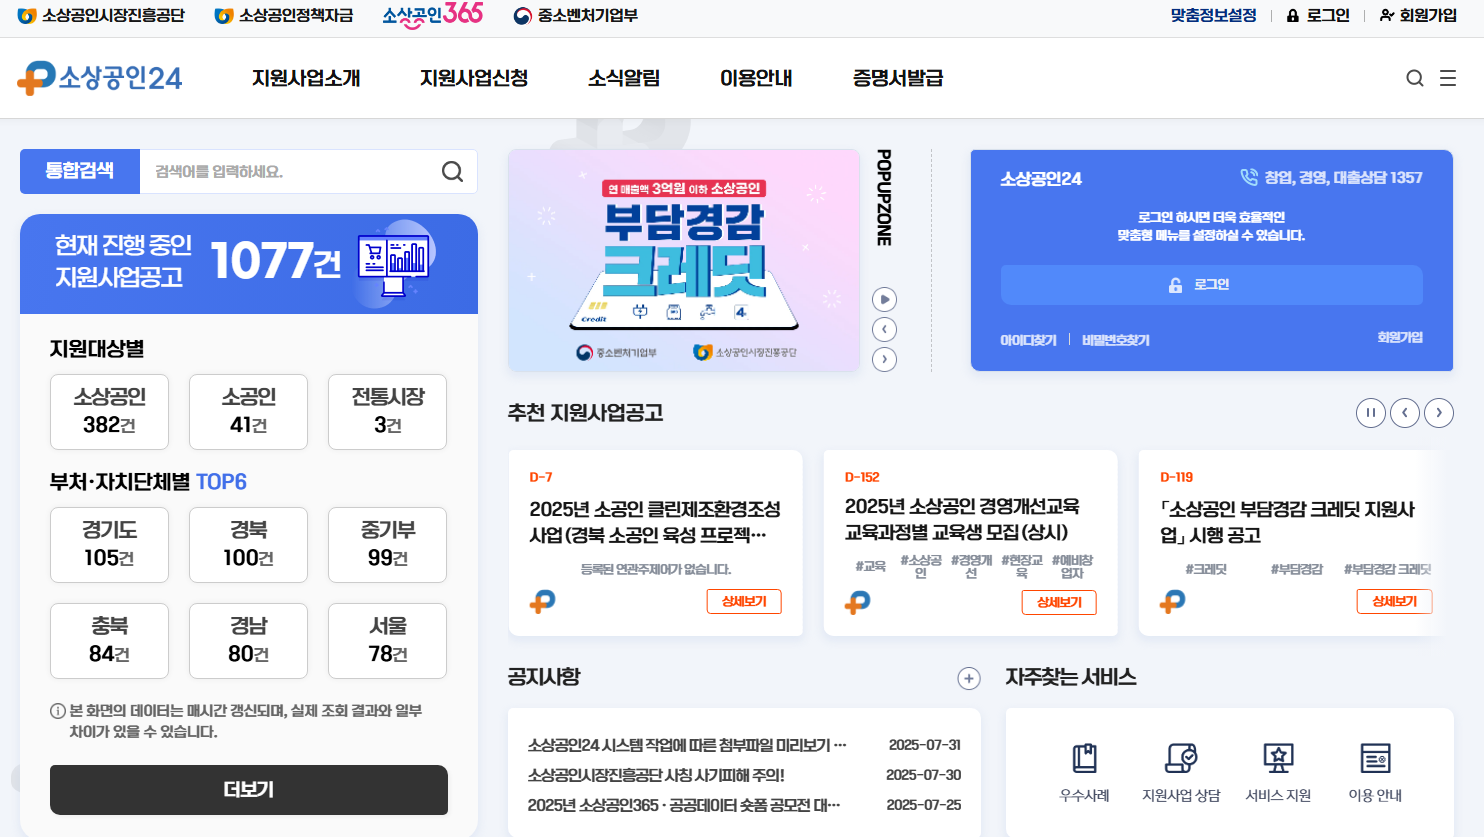
Task: Click 소상공인시장진흥공단 link in top bar
Action: [102, 15]
